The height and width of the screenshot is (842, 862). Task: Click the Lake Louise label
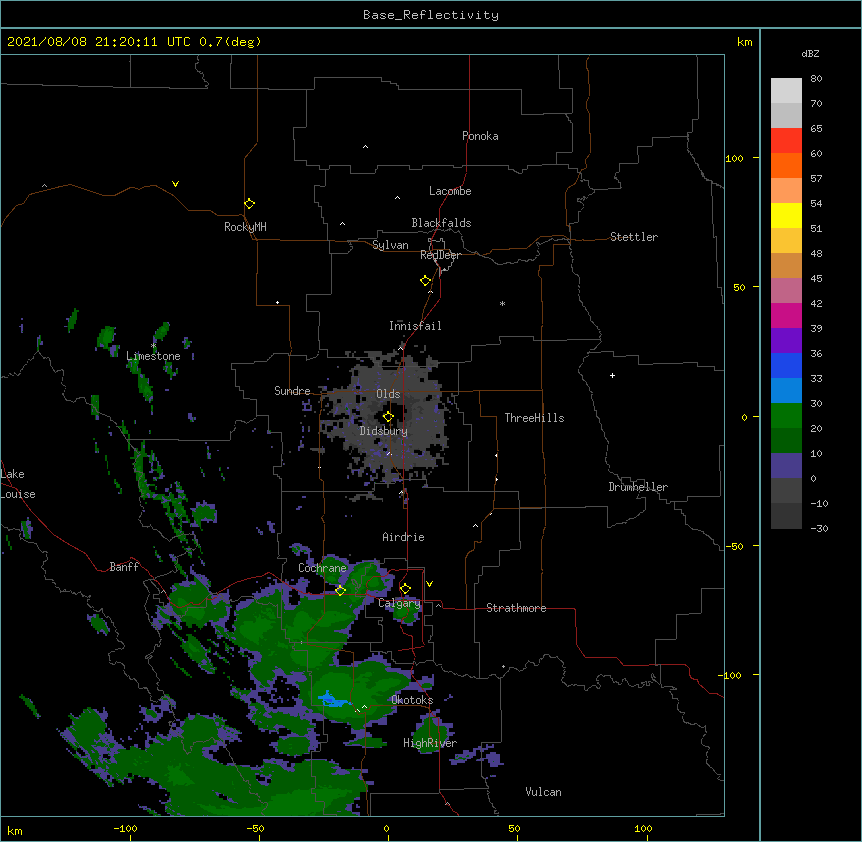click(18, 484)
